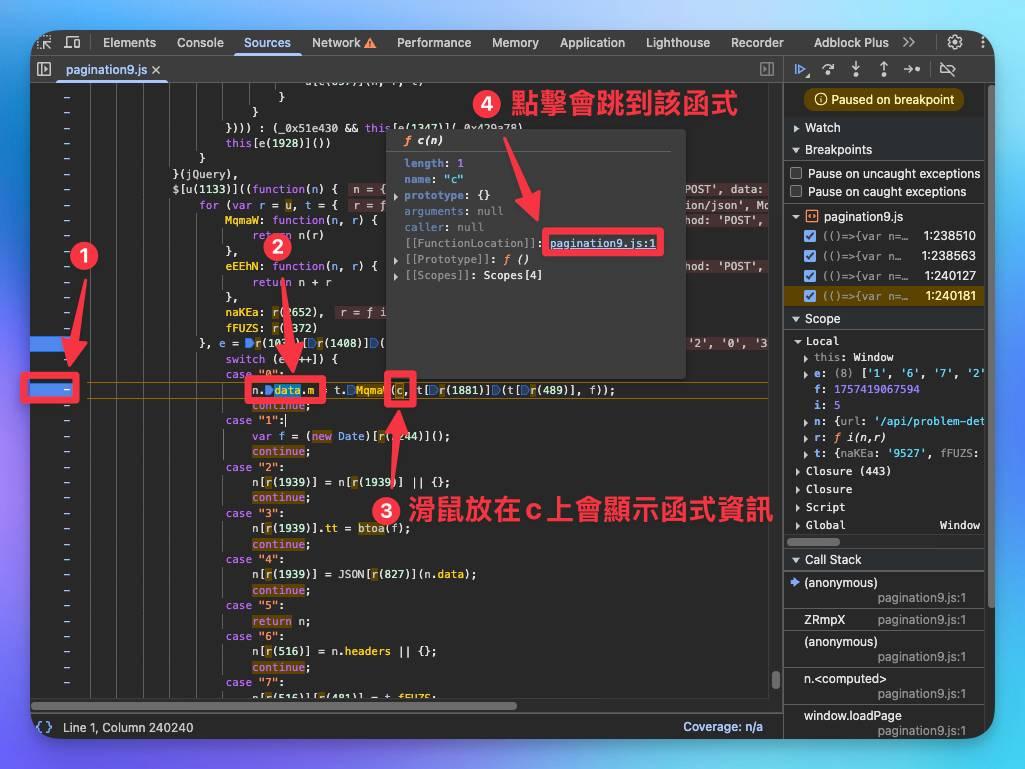Open the Performance tab

[x=434, y=43]
